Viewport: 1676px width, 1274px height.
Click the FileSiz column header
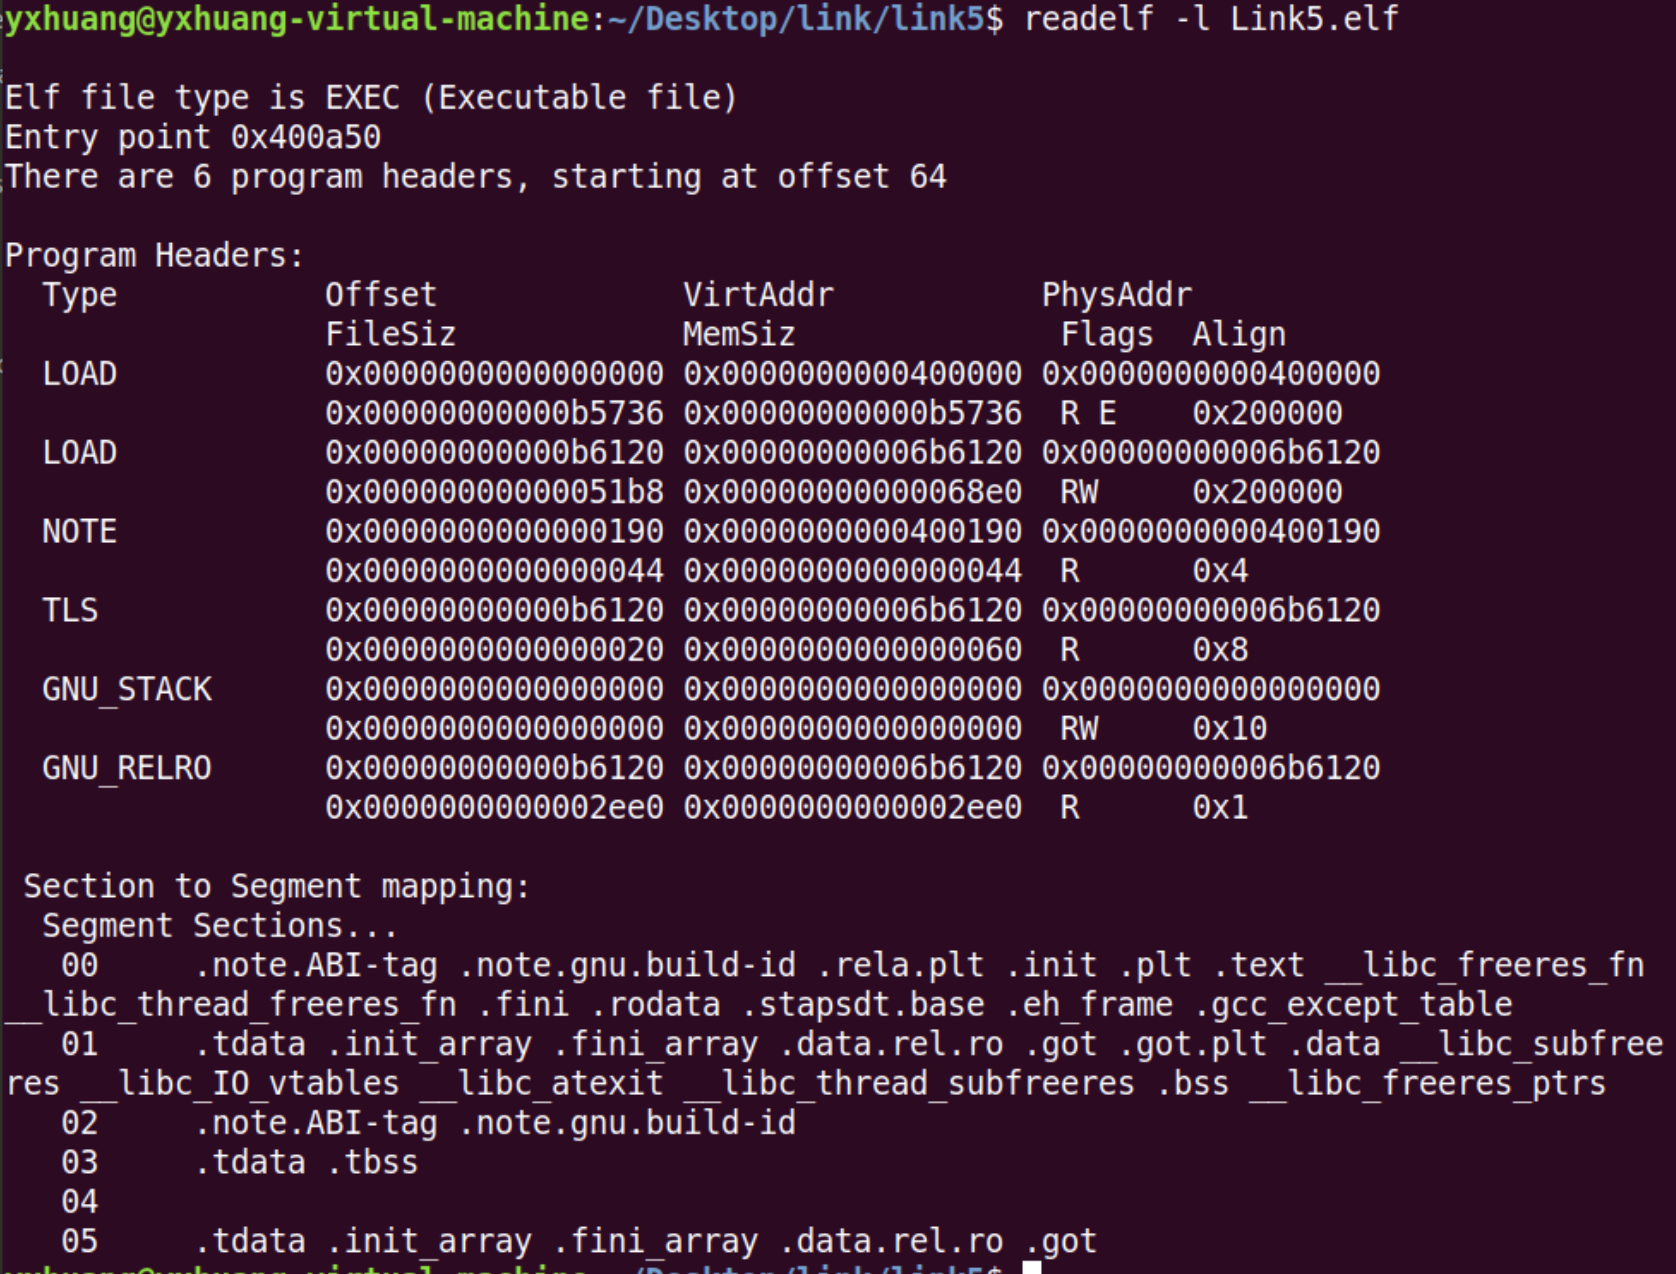(x=390, y=334)
